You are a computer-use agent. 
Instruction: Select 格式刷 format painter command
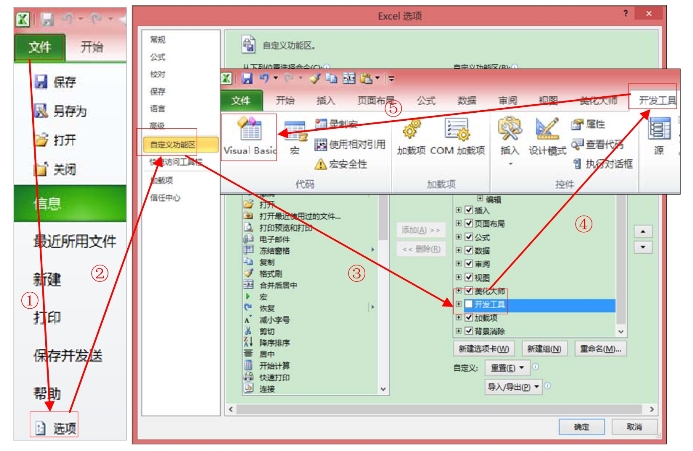click(x=263, y=274)
